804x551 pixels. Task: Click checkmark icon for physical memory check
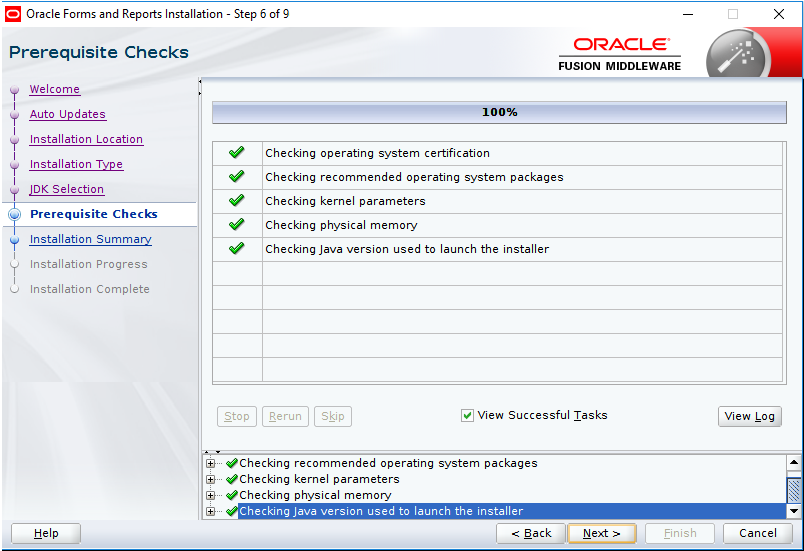[x=237, y=225]
